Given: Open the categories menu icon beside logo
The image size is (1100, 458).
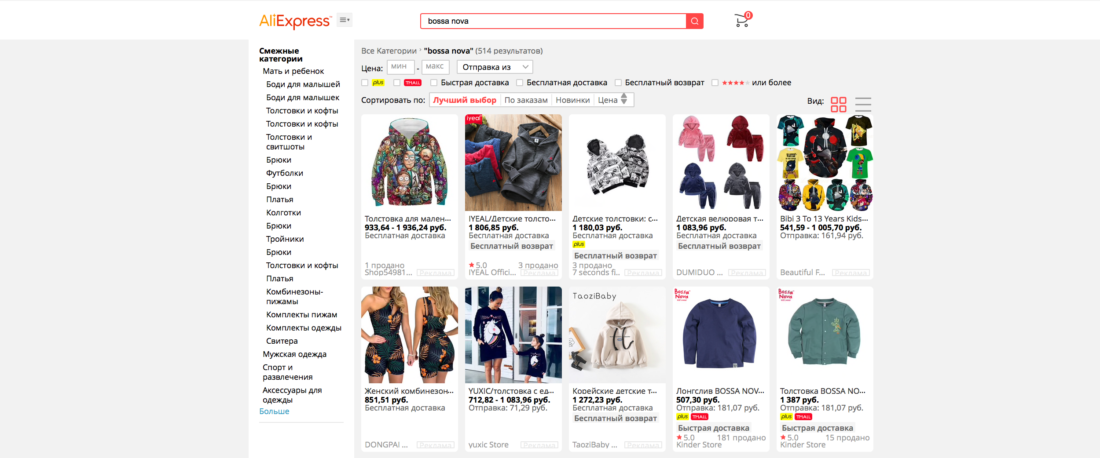Looking at the screenshot, I should [344, 20].
